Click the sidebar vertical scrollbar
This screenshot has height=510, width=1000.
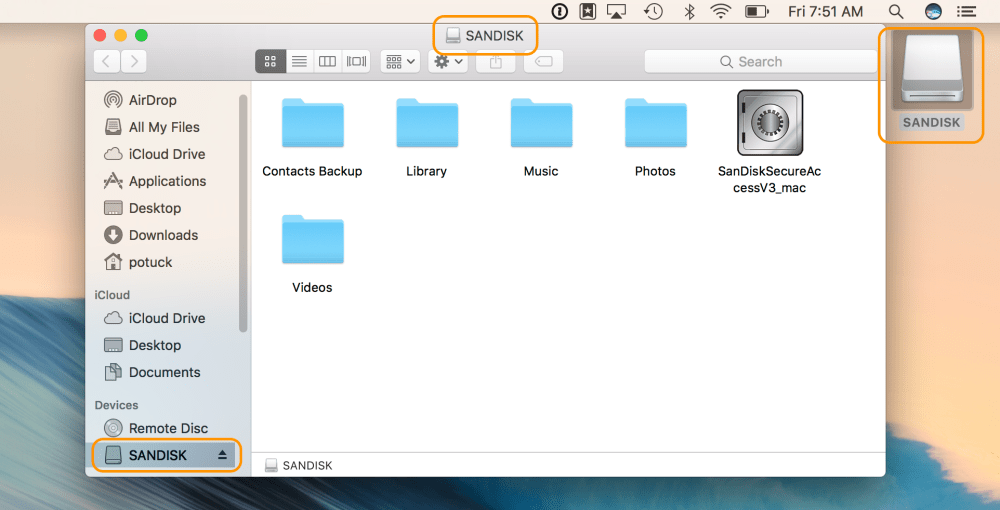pyautogui.click(x=243, y=210)
